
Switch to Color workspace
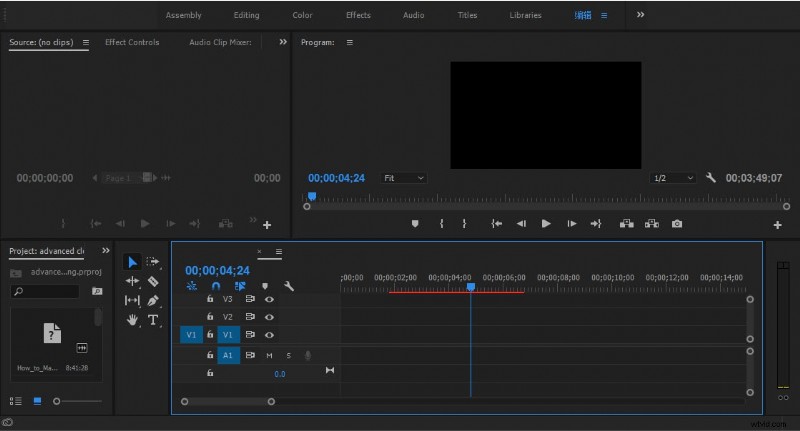coord(302,15)
